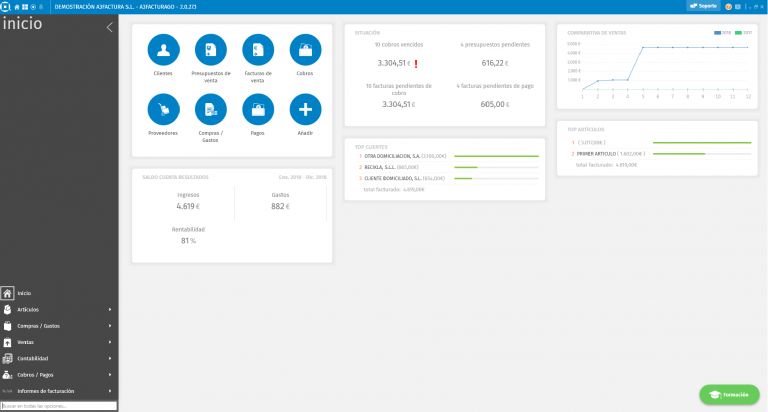
Task: Open the Clientes shortcut icon
Action: point(163,50)
